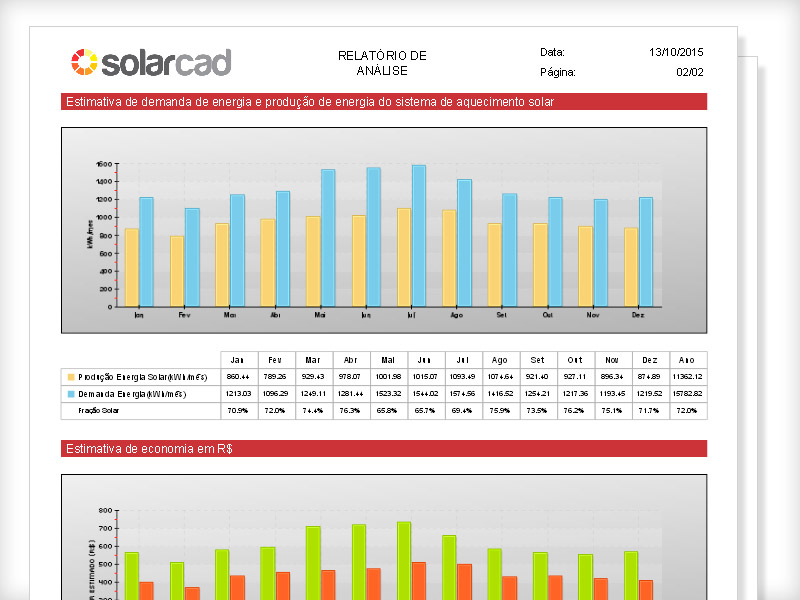This screenshot has height=600, width=800.
Task: Click the solar fraction 70.9%
Action: pos(238,410)
